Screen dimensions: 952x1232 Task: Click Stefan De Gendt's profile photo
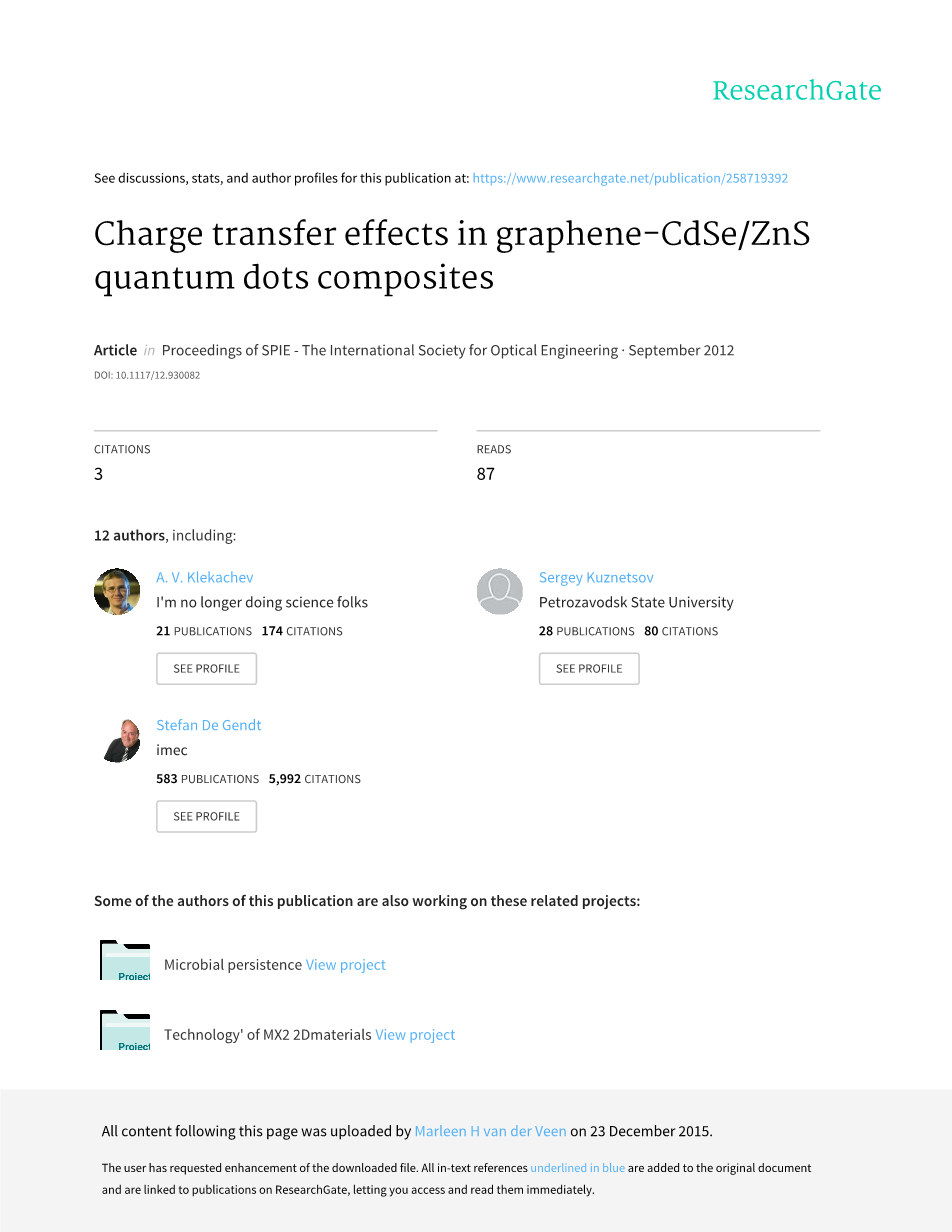[121, 740]
